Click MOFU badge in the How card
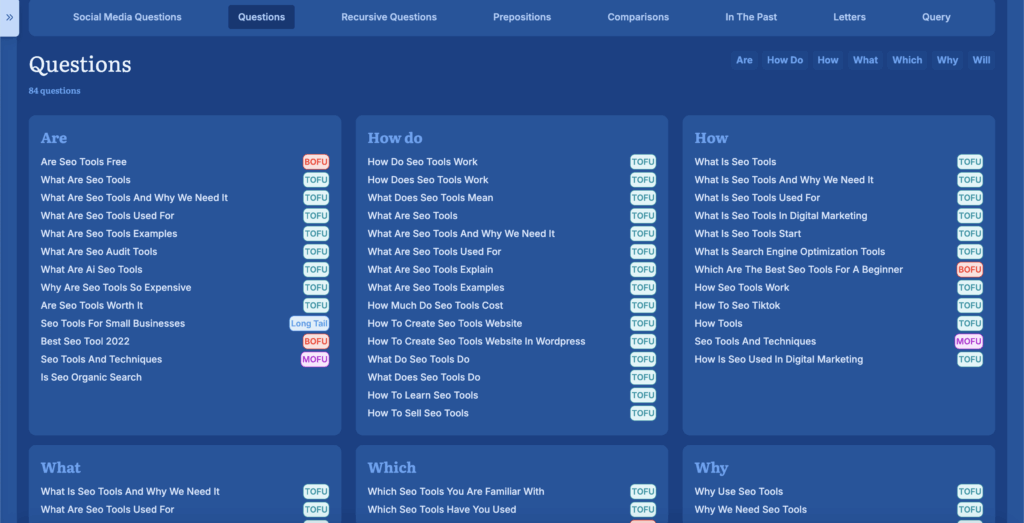The height and width of the screenshot is (523, 1024). (969, 342)
